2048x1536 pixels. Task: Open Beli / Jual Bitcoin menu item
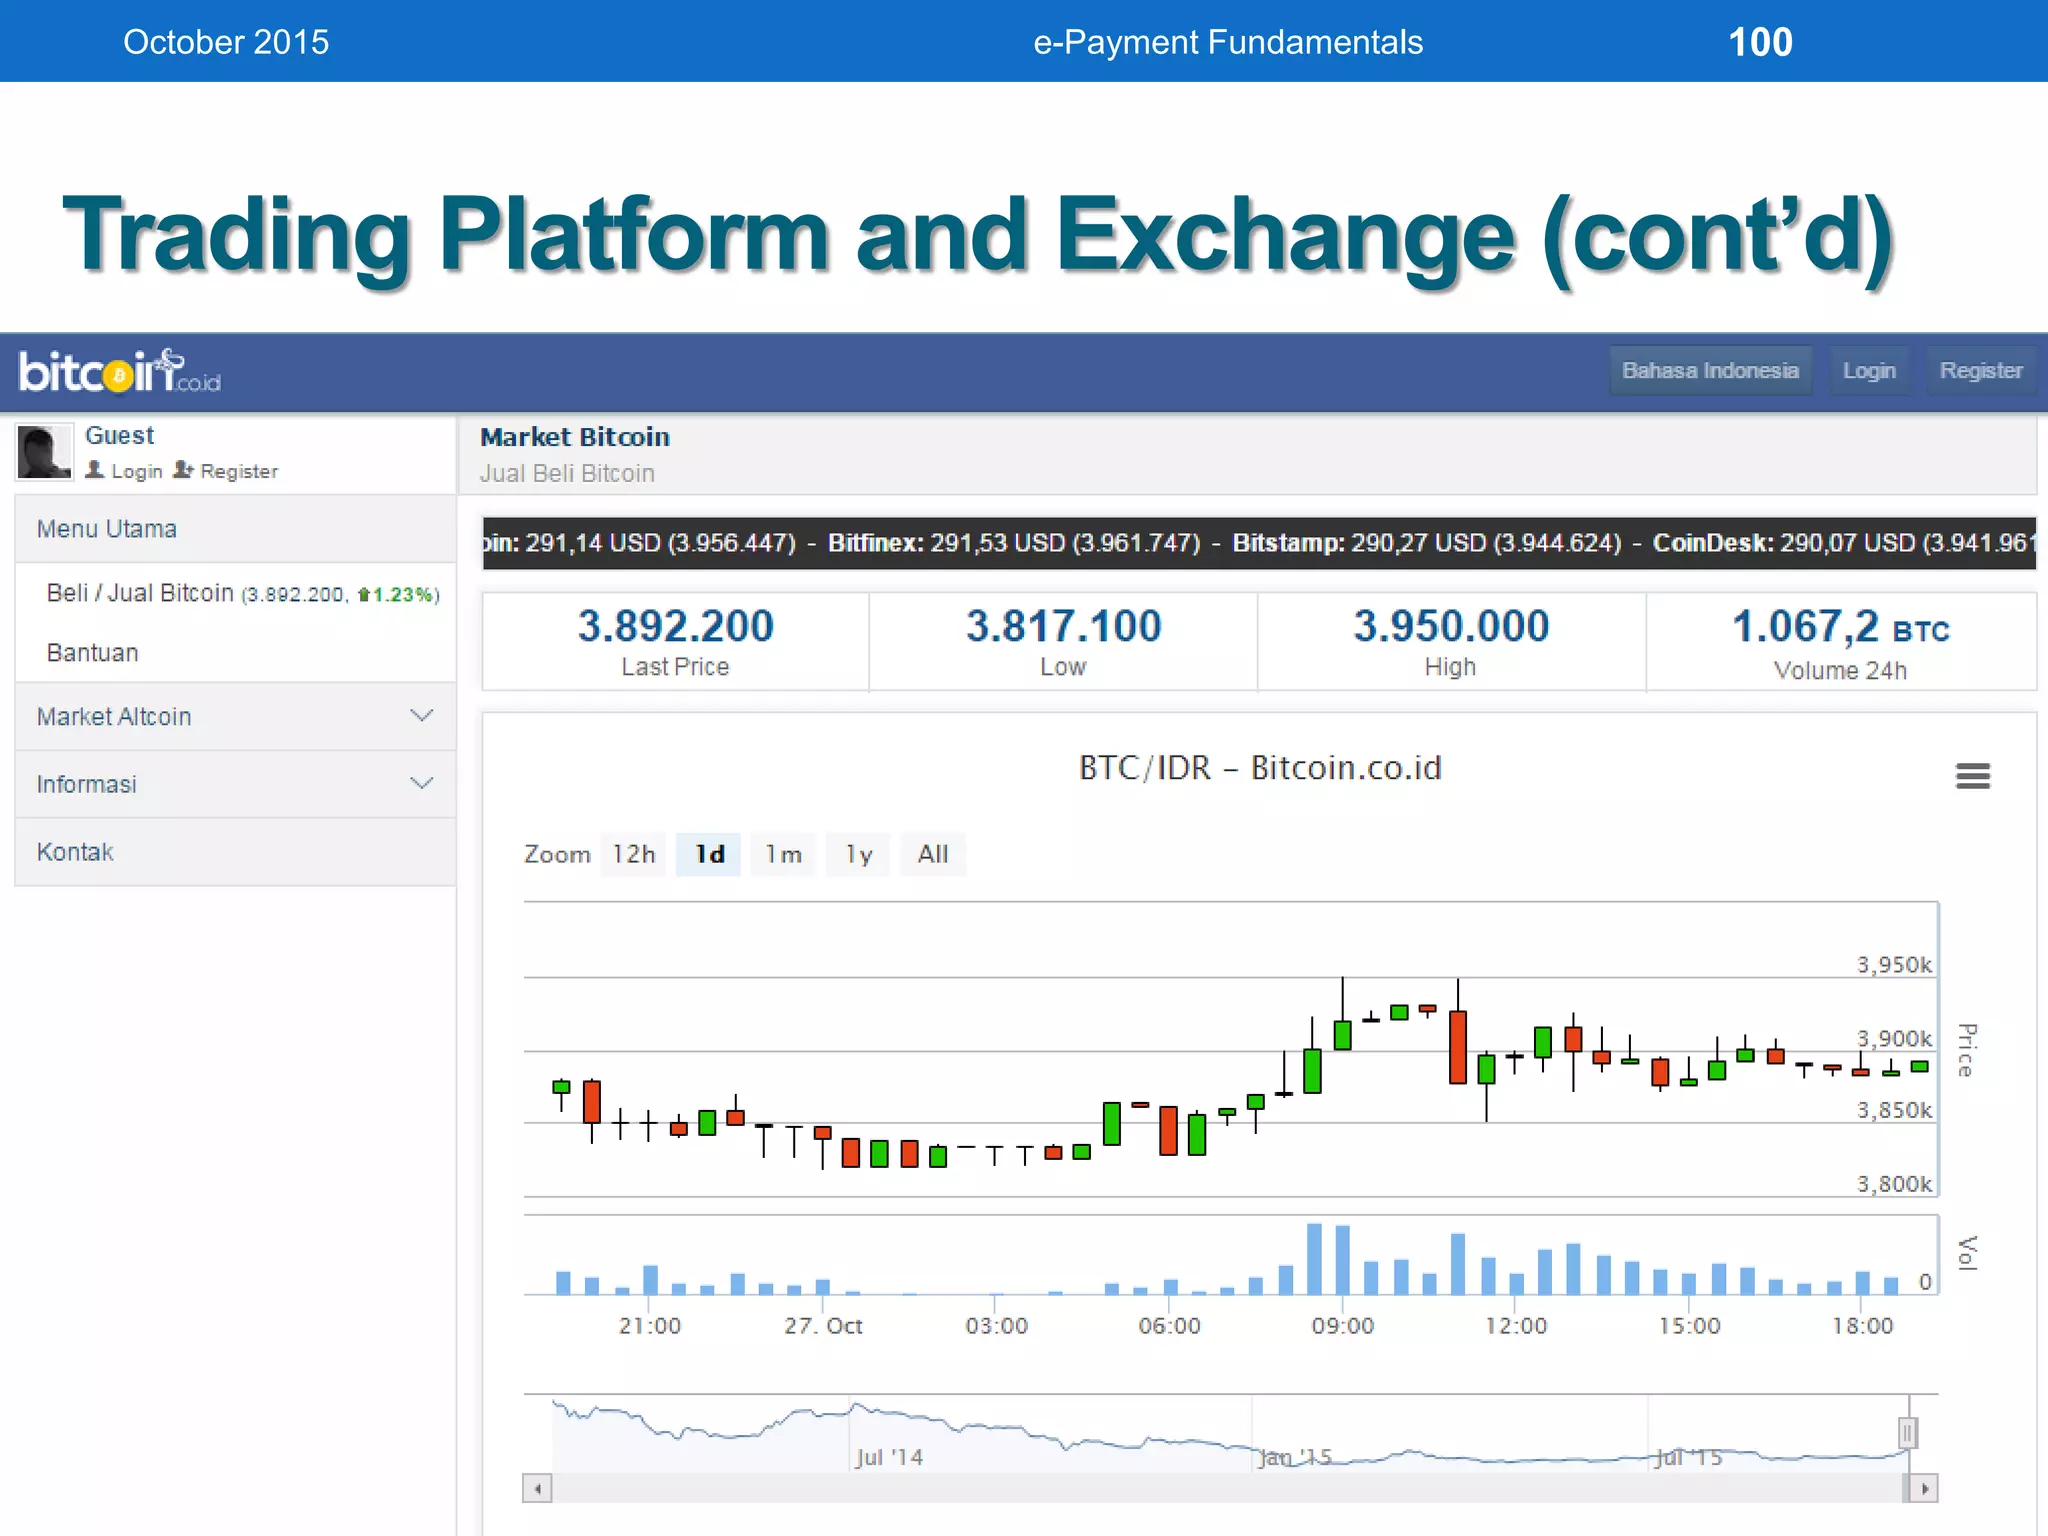(236, 593)
